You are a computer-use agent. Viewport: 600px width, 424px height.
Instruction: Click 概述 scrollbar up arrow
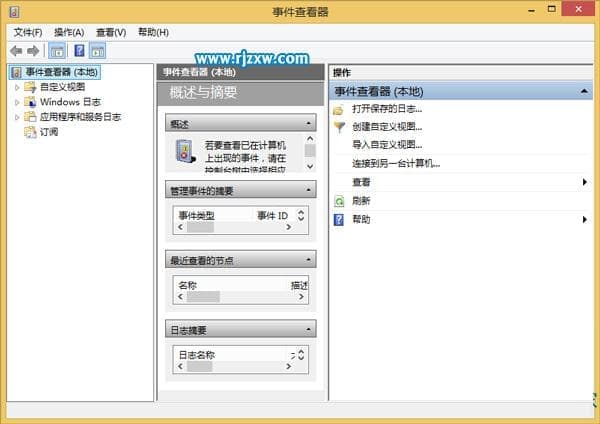[310, 139]
